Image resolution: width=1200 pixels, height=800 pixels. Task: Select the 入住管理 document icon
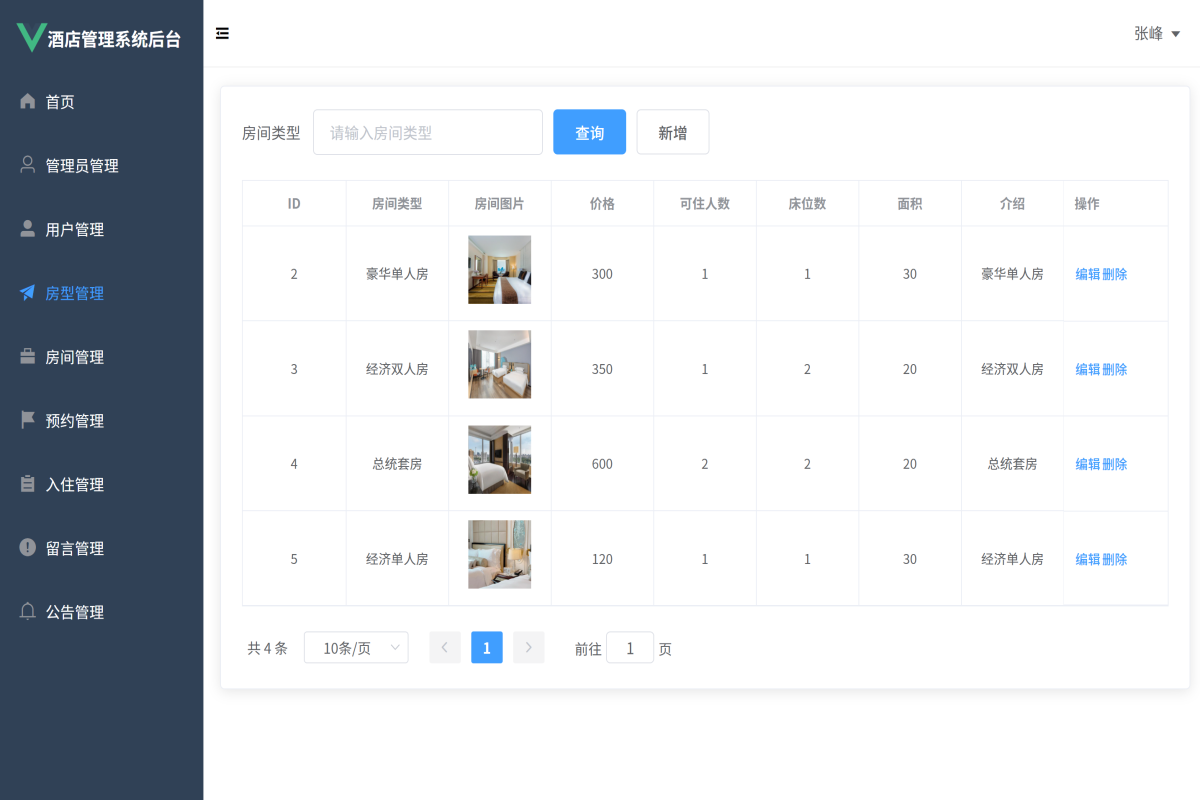[x=25, y=484]
